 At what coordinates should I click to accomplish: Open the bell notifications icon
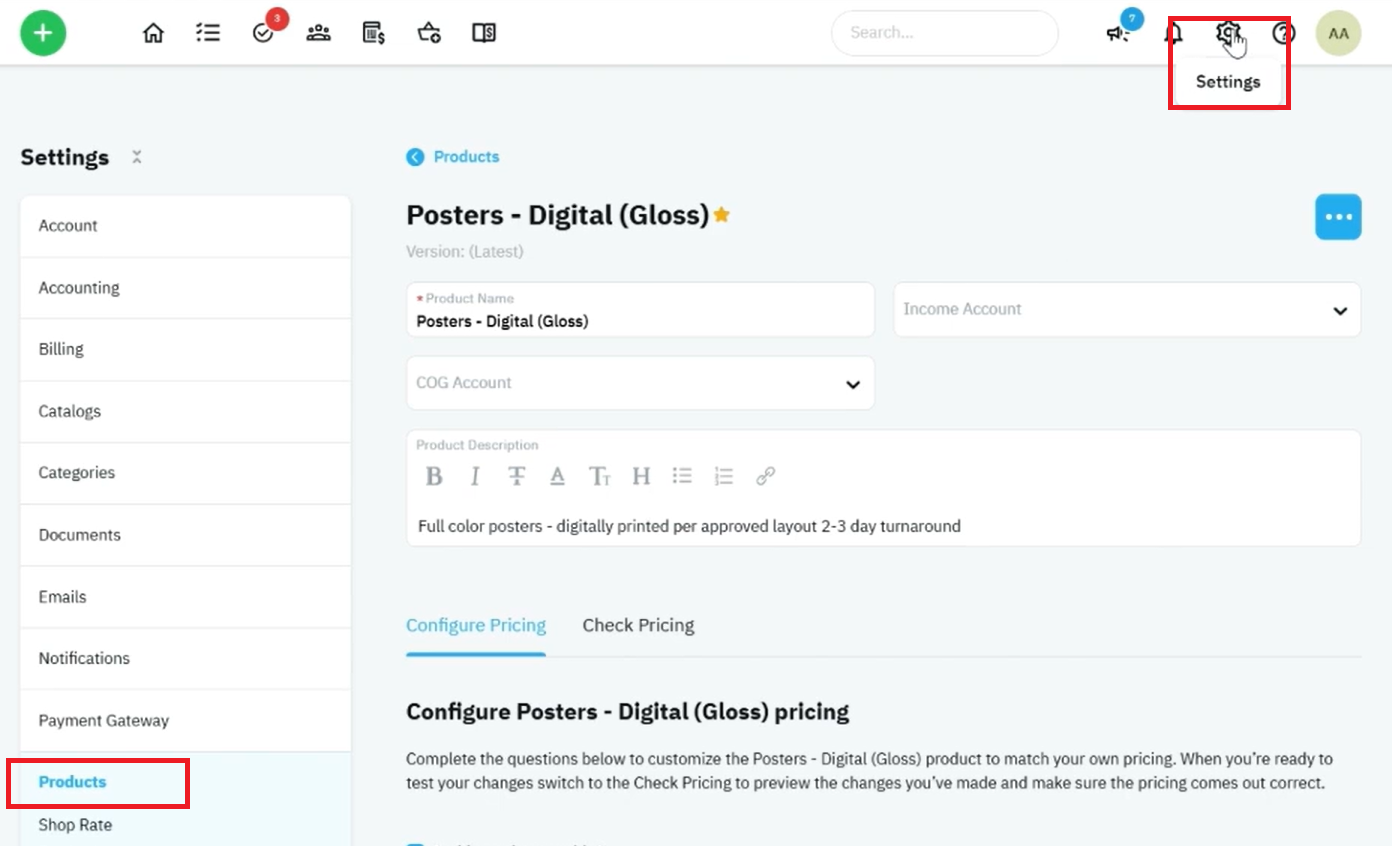1173,34
